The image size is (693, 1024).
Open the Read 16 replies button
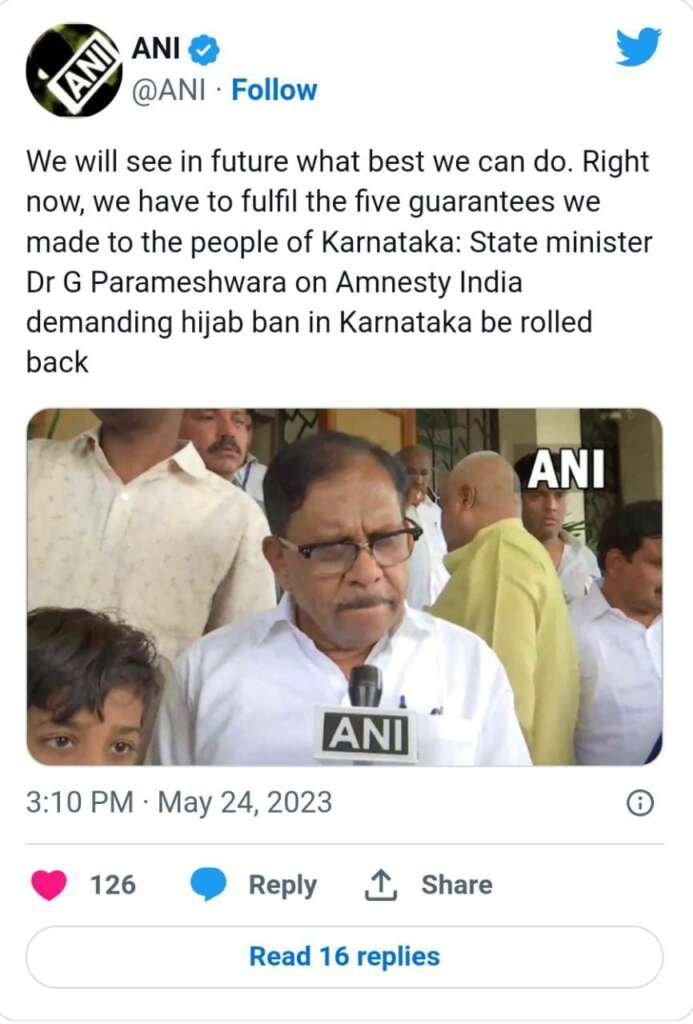(x=344, y=957)
